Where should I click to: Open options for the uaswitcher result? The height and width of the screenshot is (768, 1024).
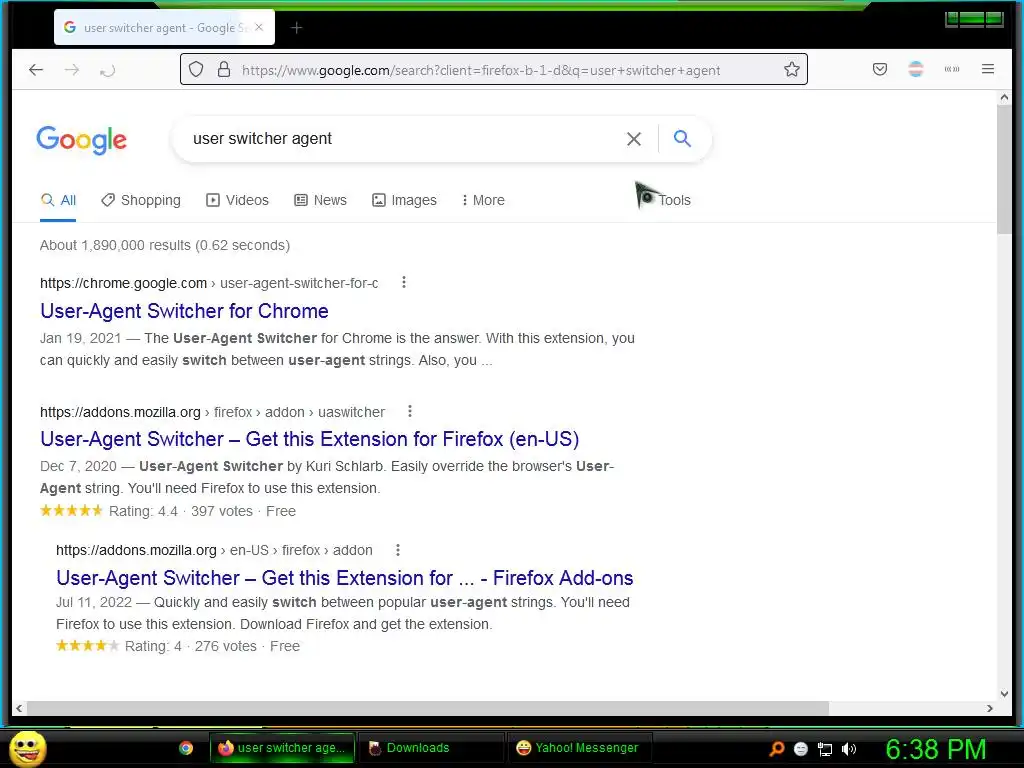pos(409,411)
